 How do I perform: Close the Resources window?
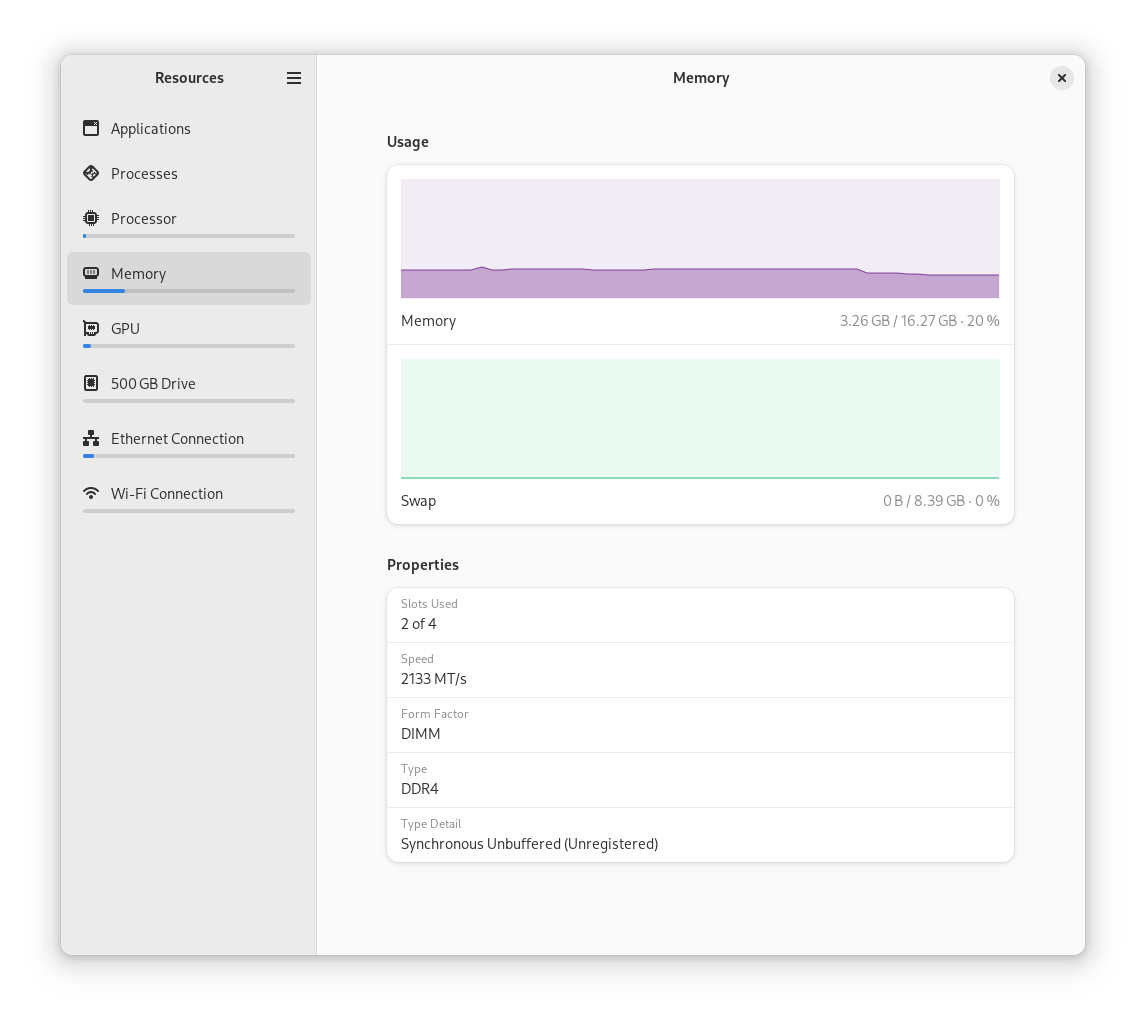[1062, 78]
